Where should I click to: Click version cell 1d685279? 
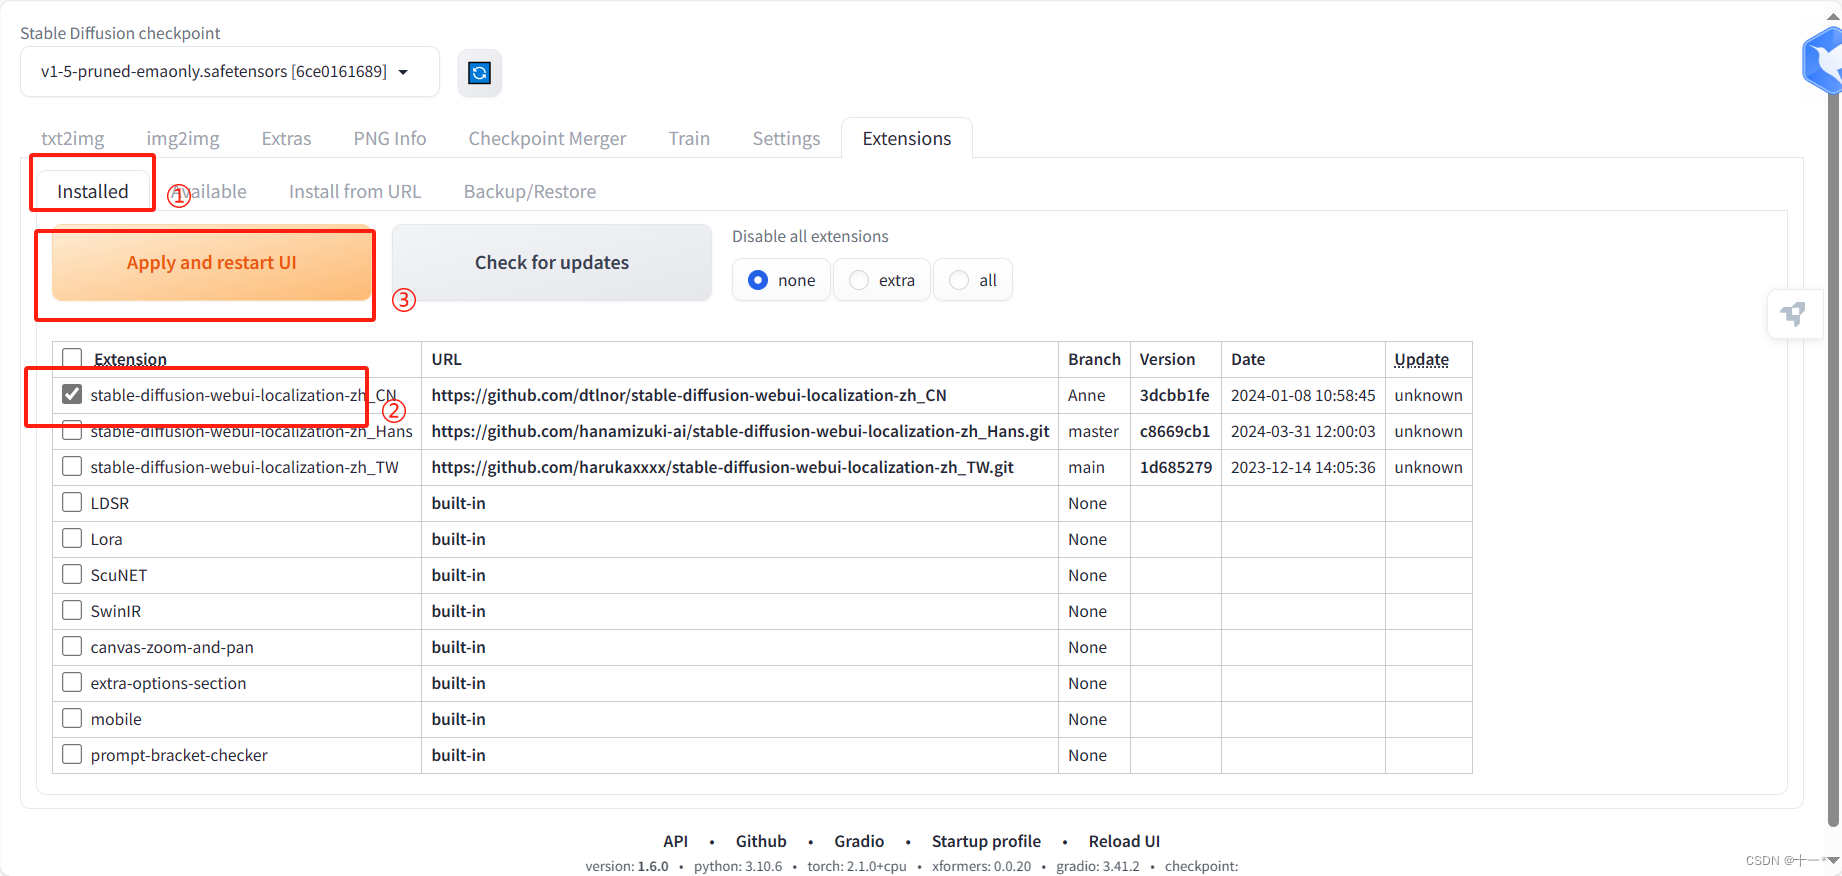point(1176,467)
